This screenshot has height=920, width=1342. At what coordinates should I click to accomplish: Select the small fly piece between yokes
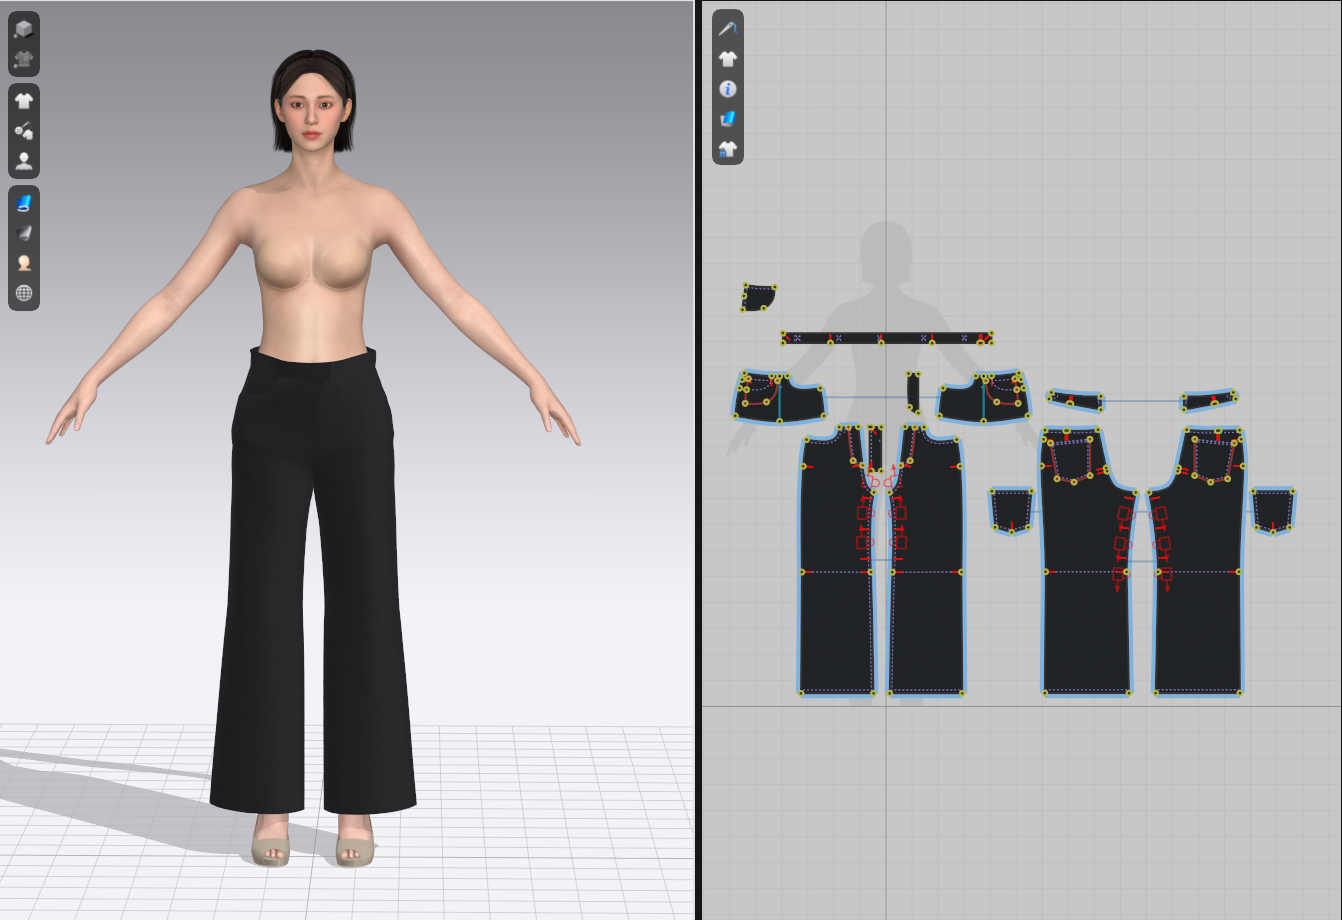pos(913,391)
